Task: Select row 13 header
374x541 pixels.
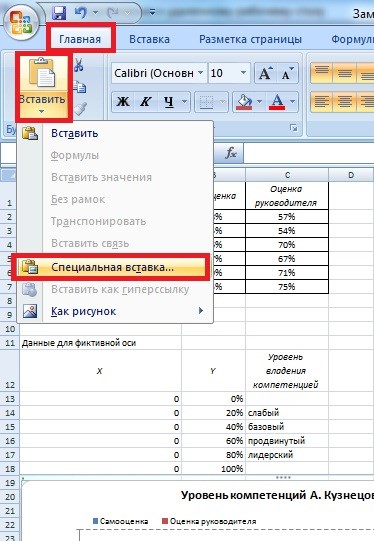Action: (10, 399)
